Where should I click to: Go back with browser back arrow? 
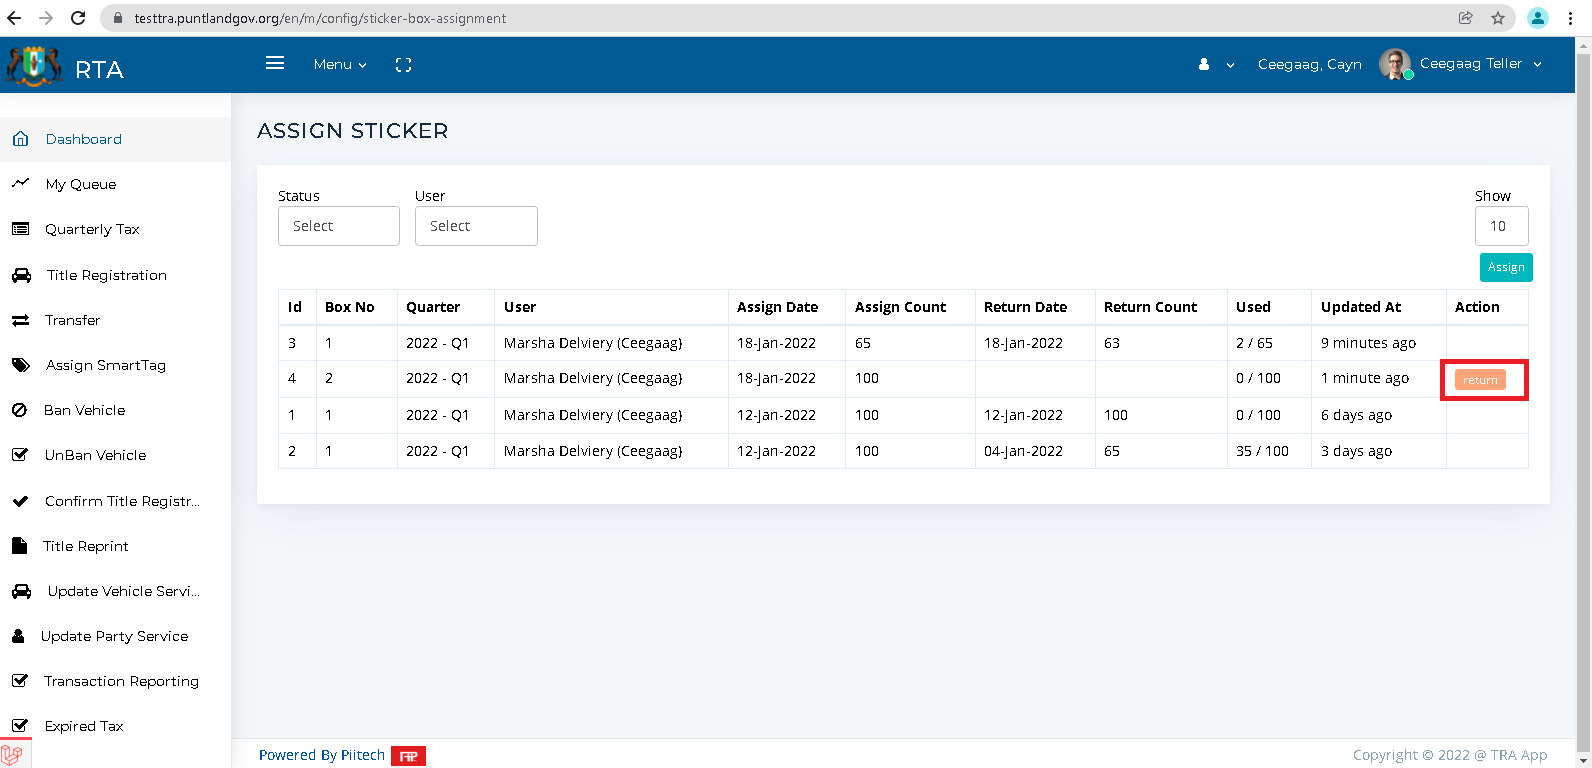(14, 18)
